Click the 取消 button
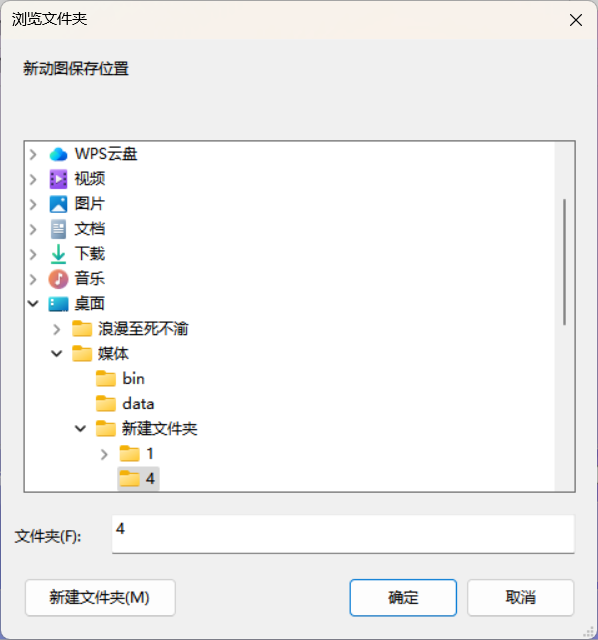The height and width of the screenshot is (640, 598). (x=520, y=598)
